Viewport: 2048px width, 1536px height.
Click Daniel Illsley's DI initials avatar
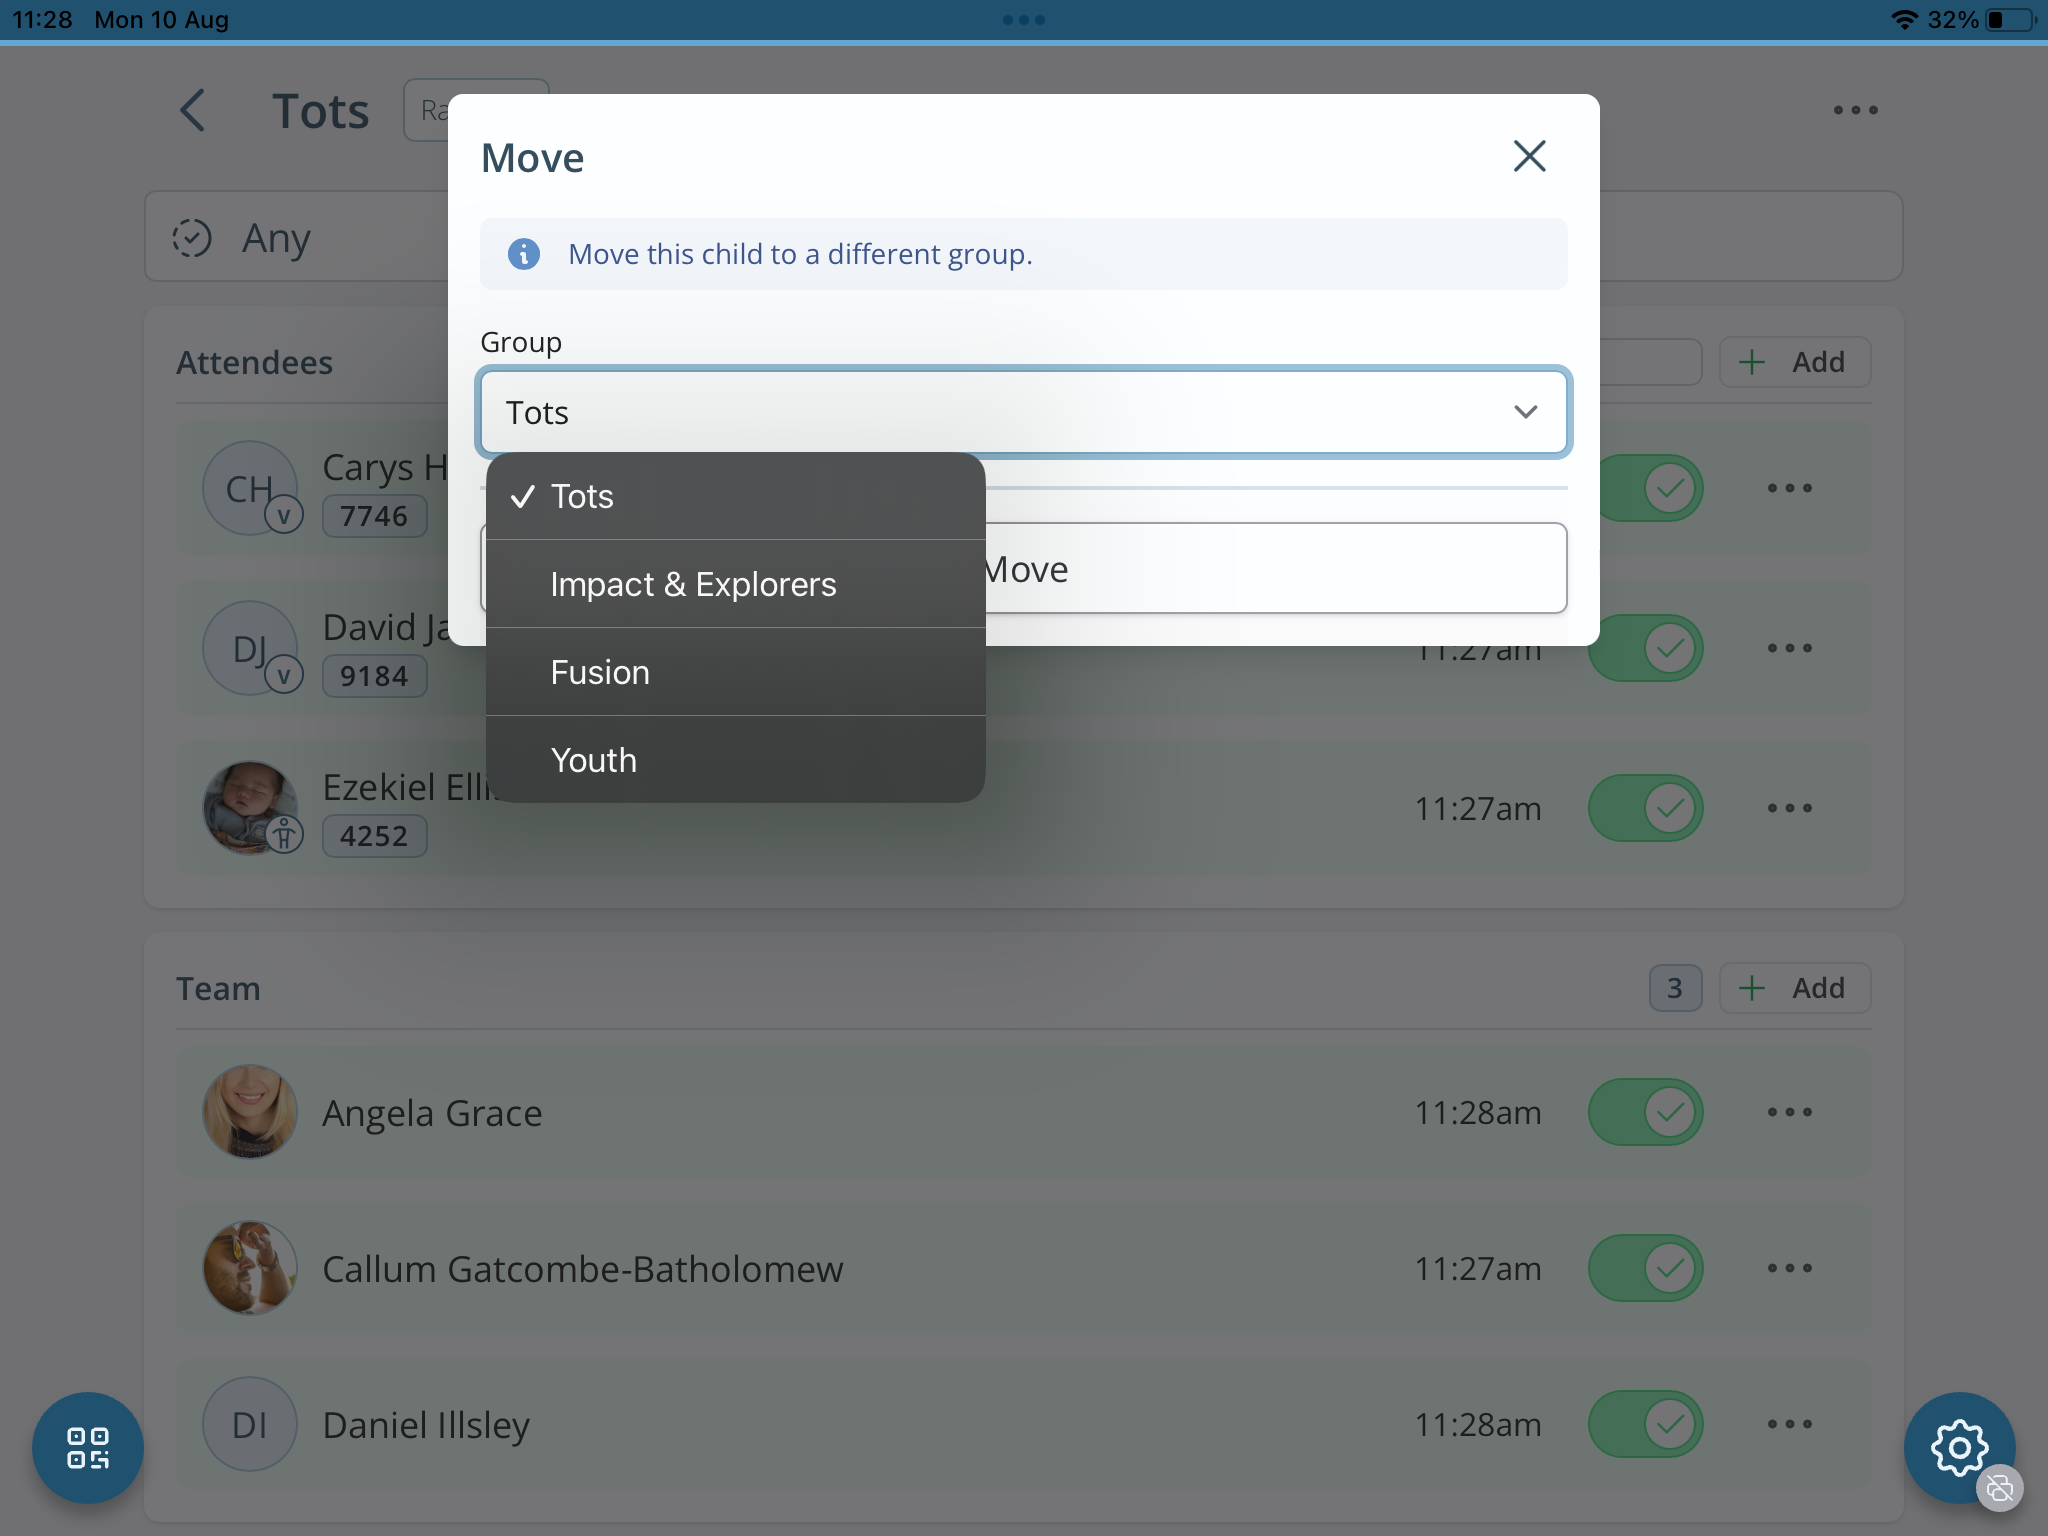click(249, 1424)
